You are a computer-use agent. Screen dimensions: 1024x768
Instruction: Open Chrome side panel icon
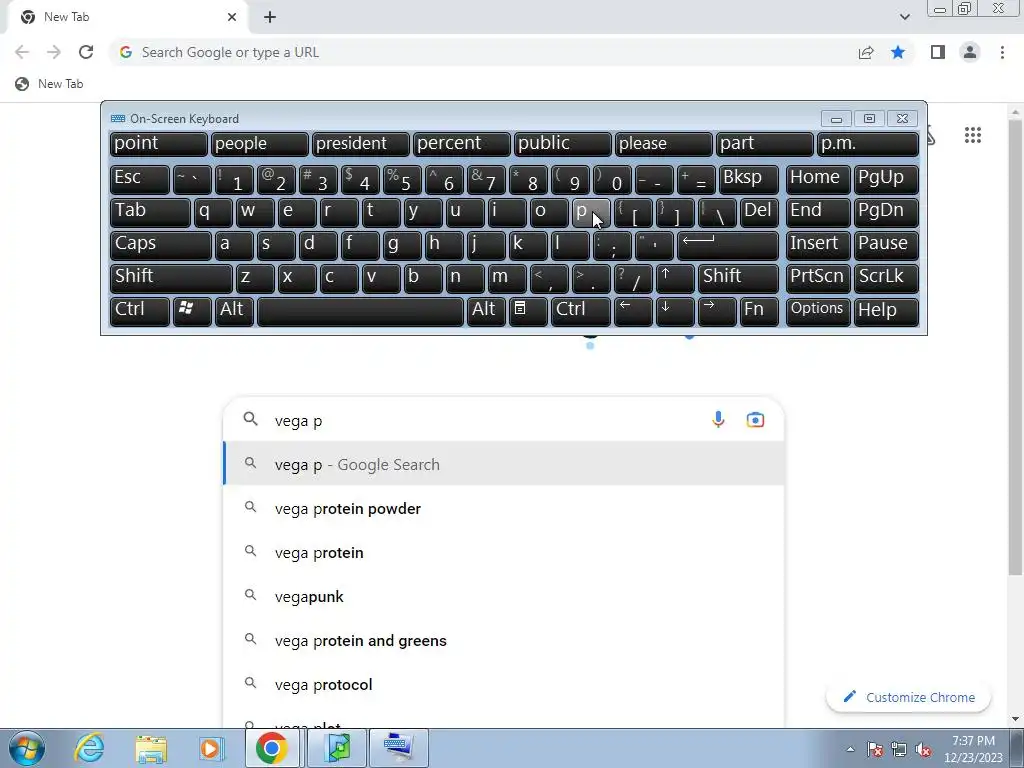[938, 52]
